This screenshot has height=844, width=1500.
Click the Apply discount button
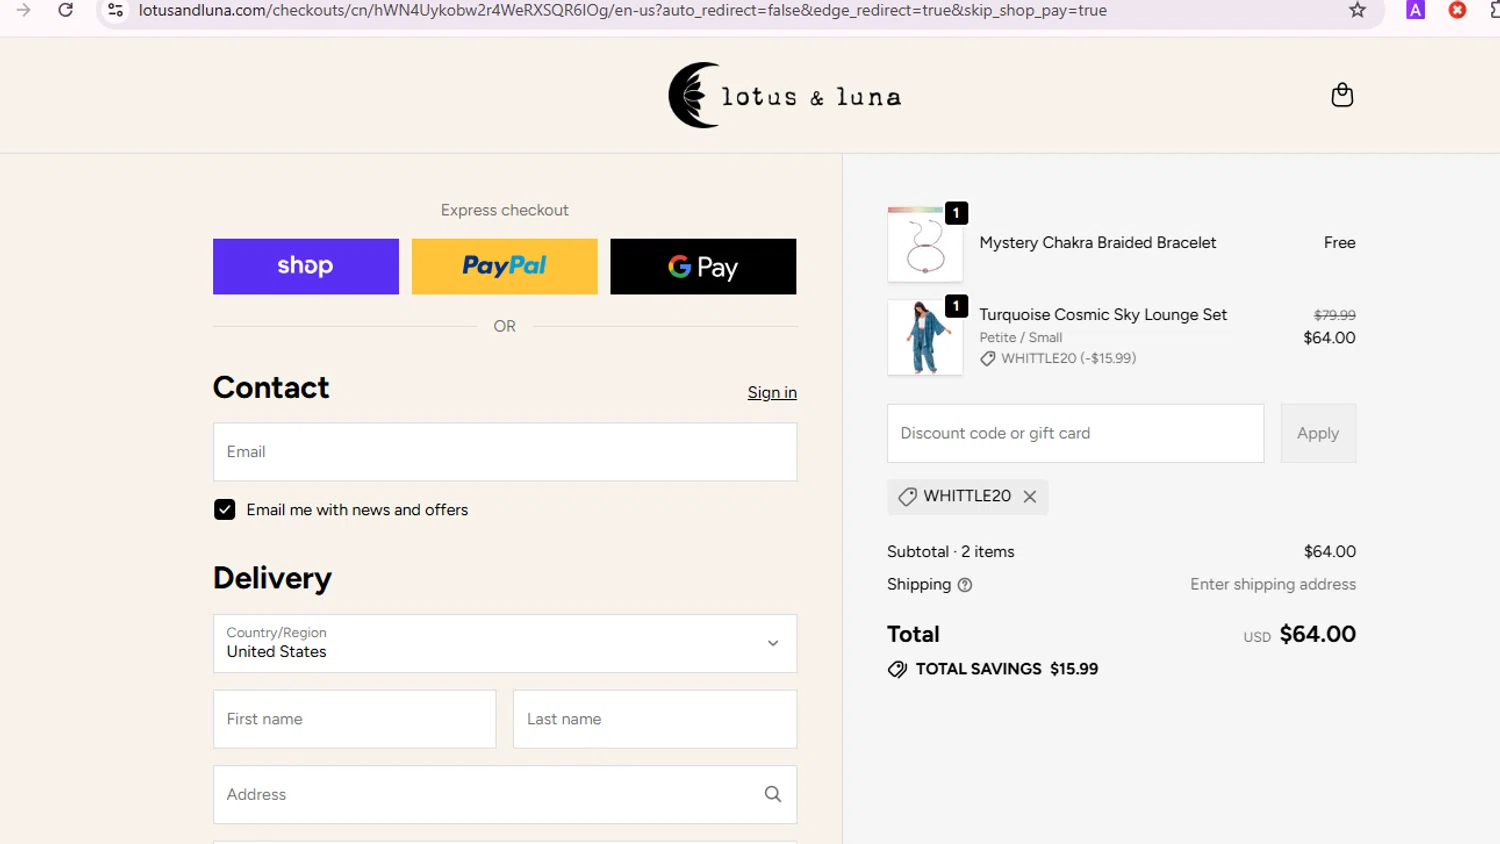pos(1318,433)
